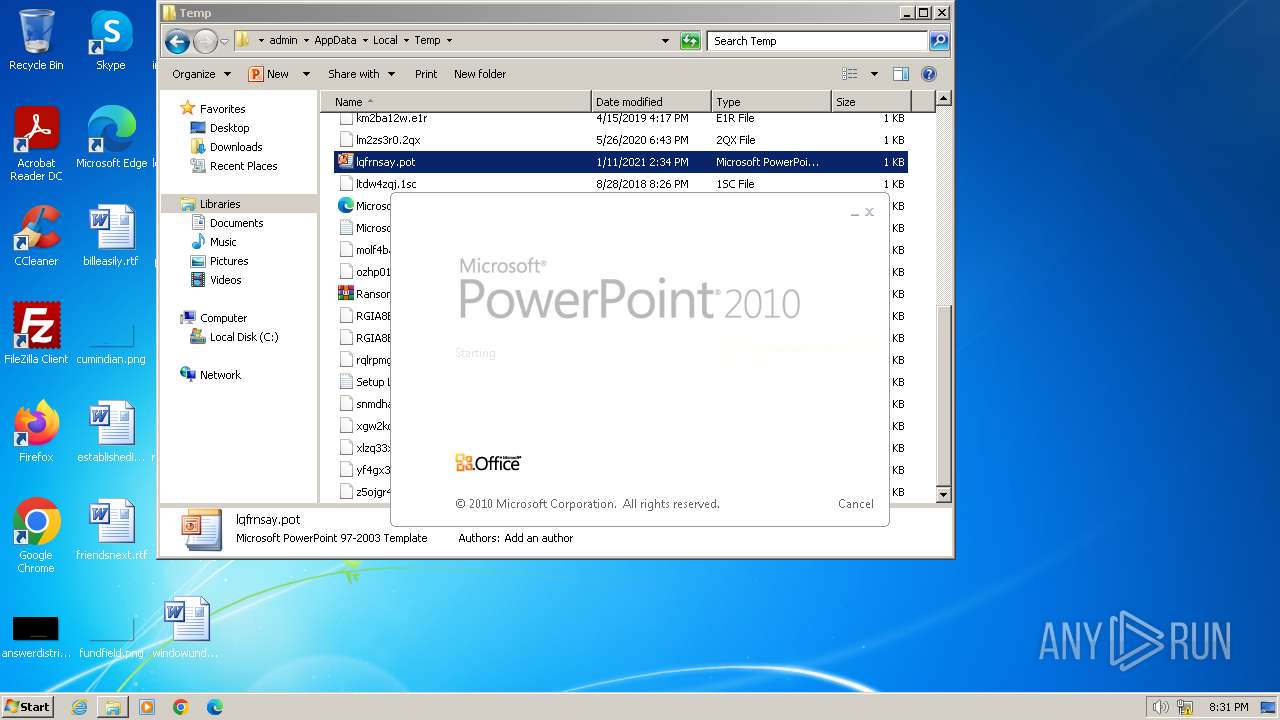Open the Skype desktop shortcut

click(111, 41)
